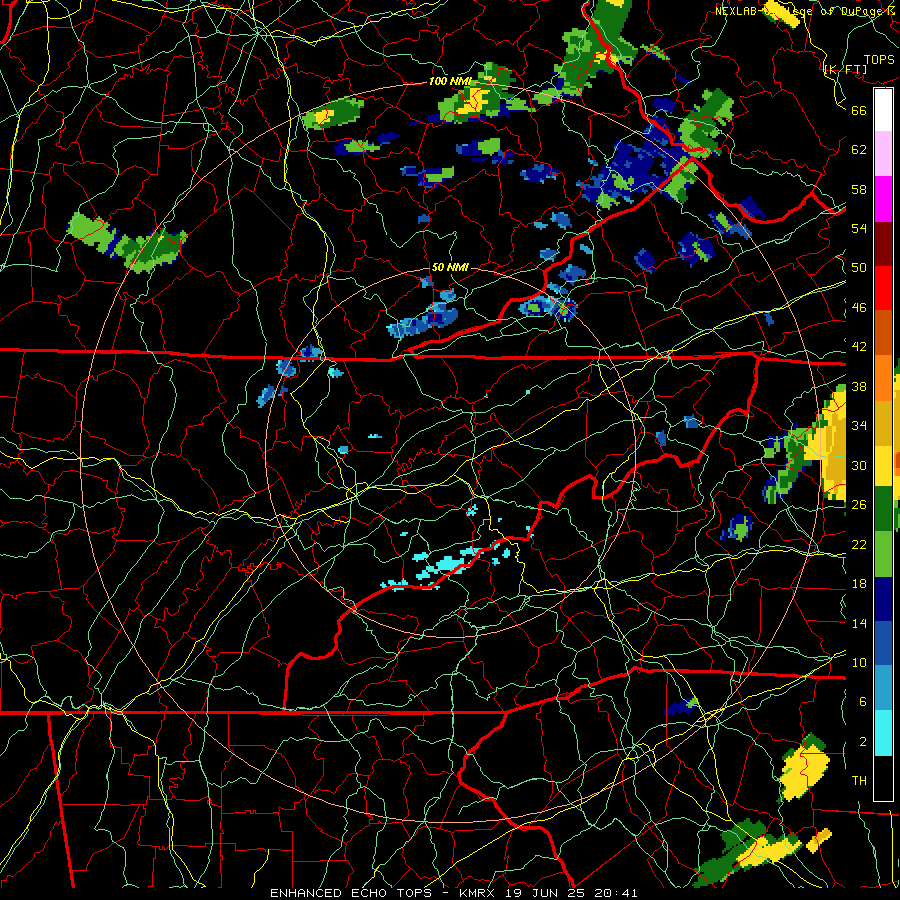Click the 50 NMI range ring label
Viewport: 900px width, 900px height.
coord(449,267)
